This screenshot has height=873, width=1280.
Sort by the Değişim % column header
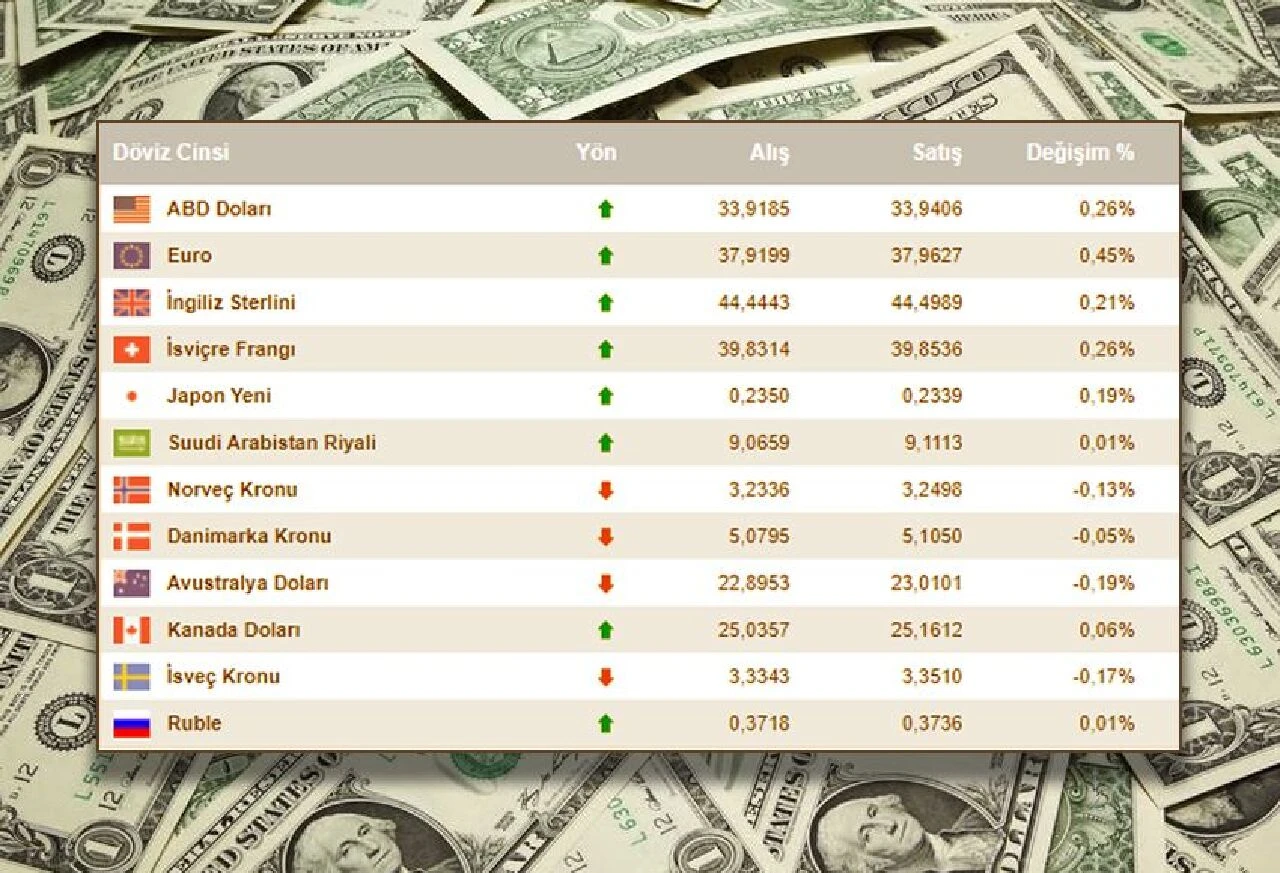1081,153
